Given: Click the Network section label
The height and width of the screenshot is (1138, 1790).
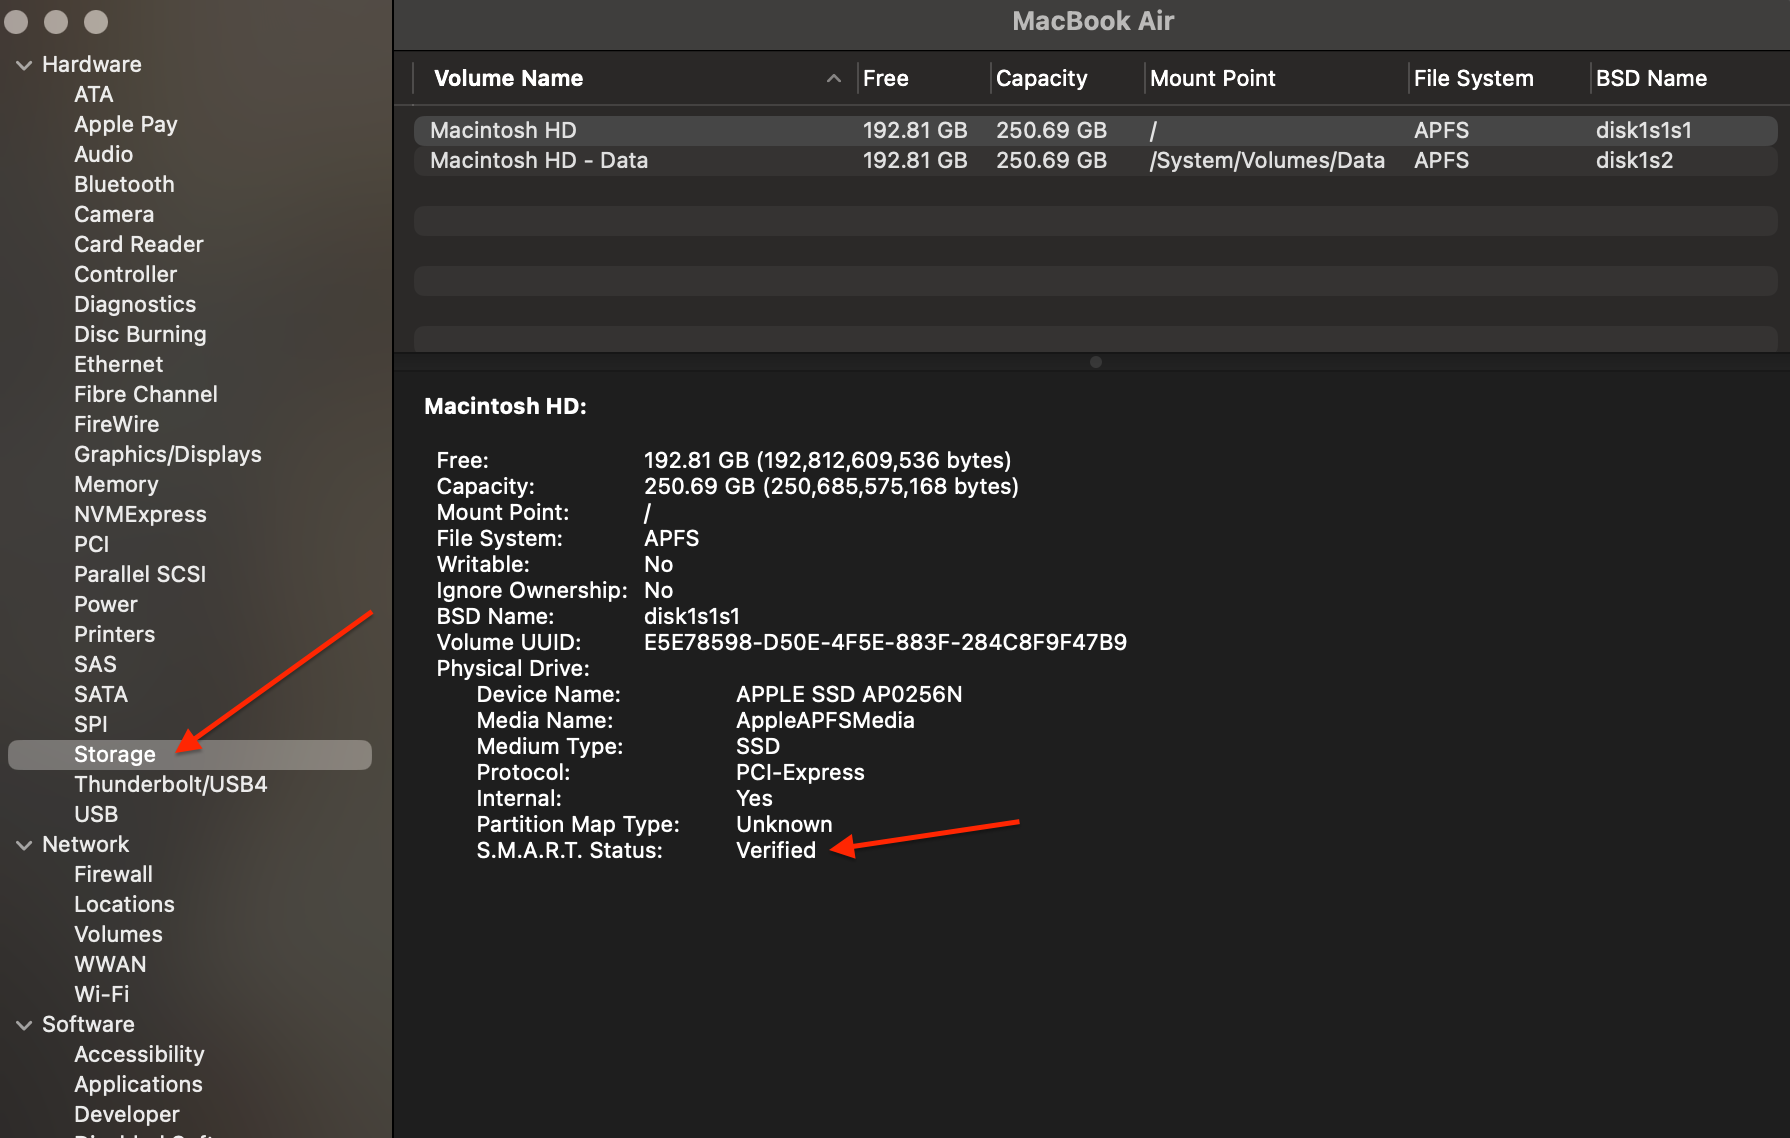Looking at the screenshot, I should click(86, 844).
